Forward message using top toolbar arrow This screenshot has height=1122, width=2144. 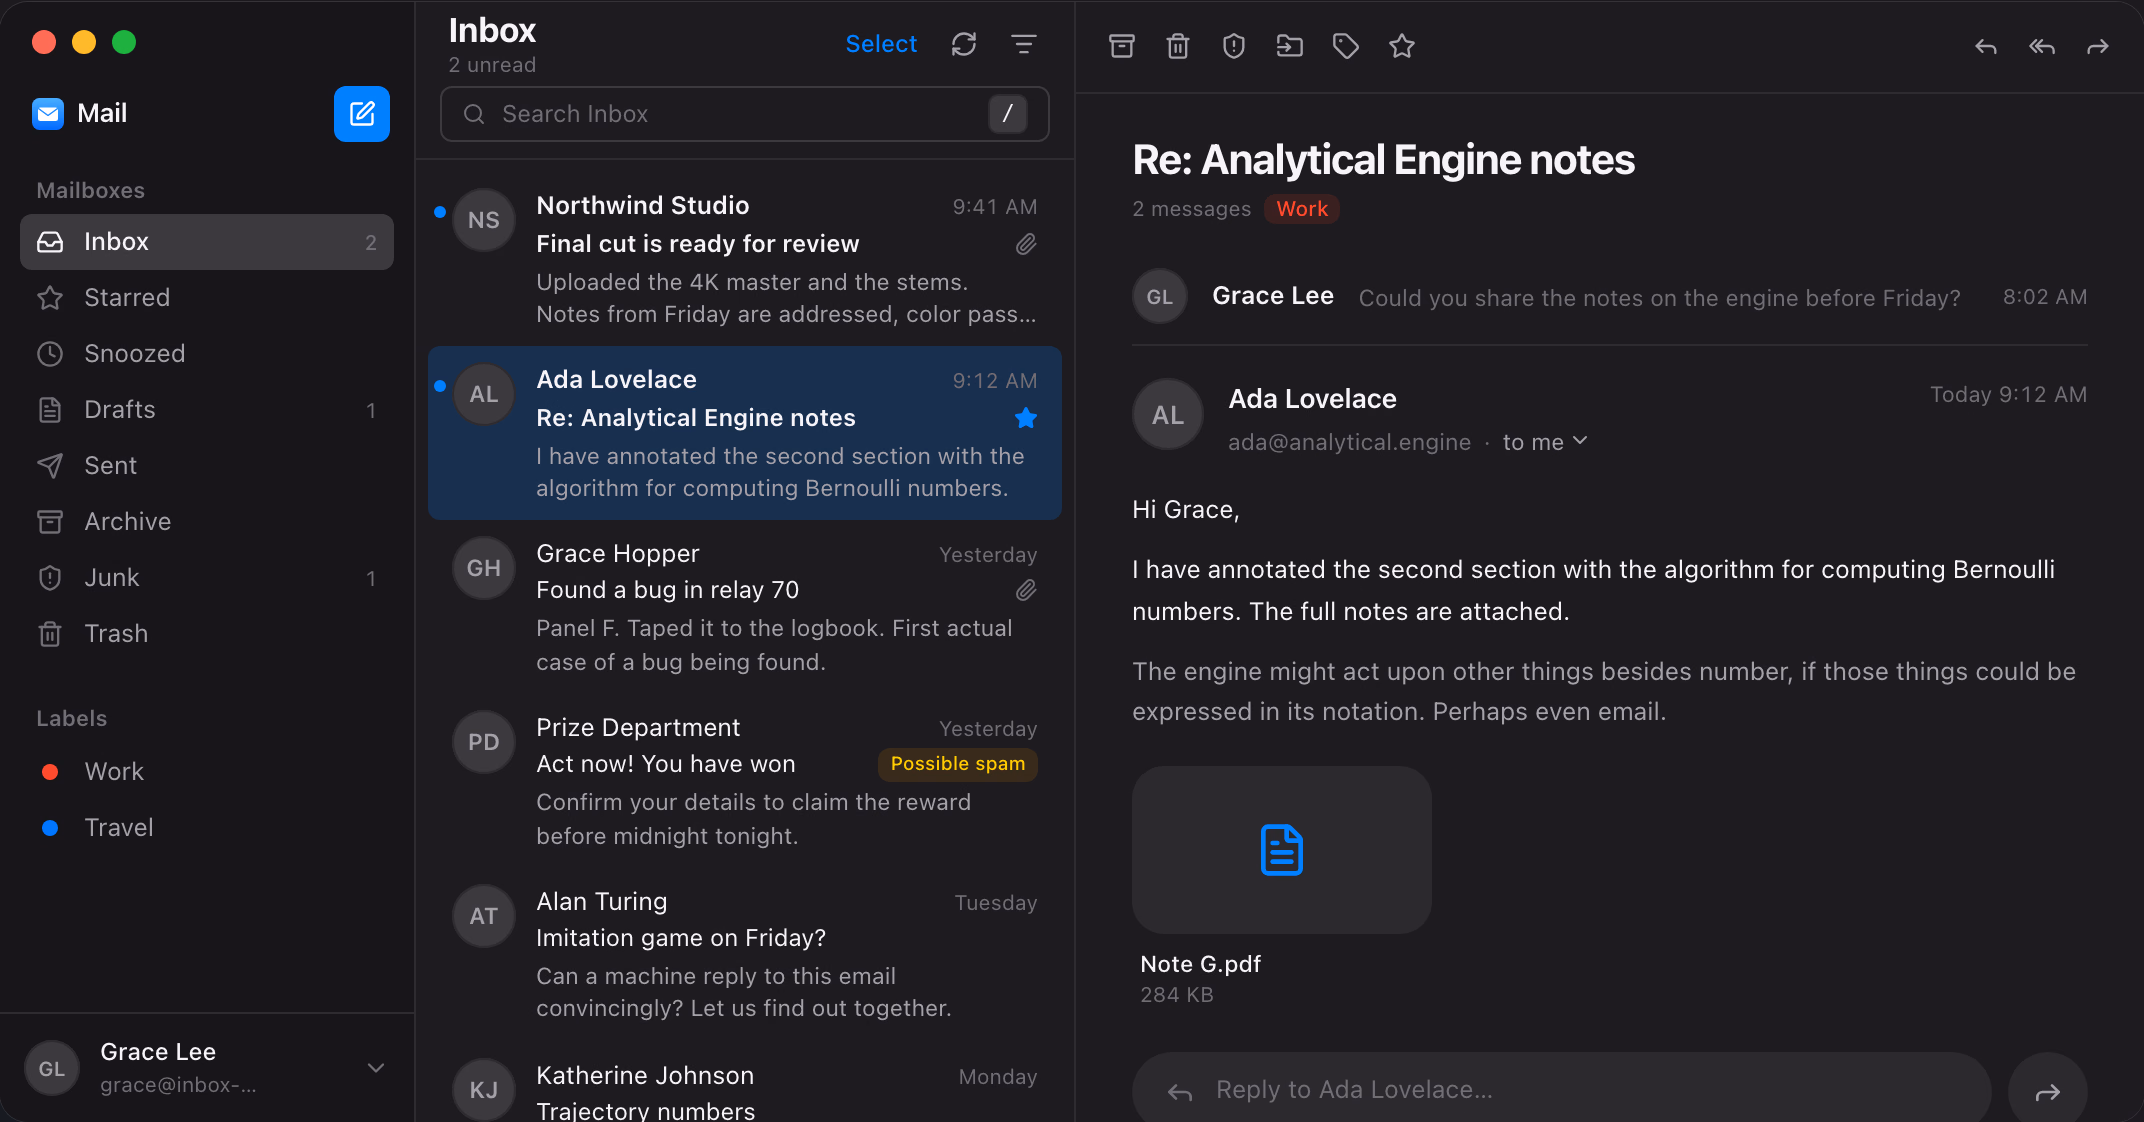(x=2098, y=46)
